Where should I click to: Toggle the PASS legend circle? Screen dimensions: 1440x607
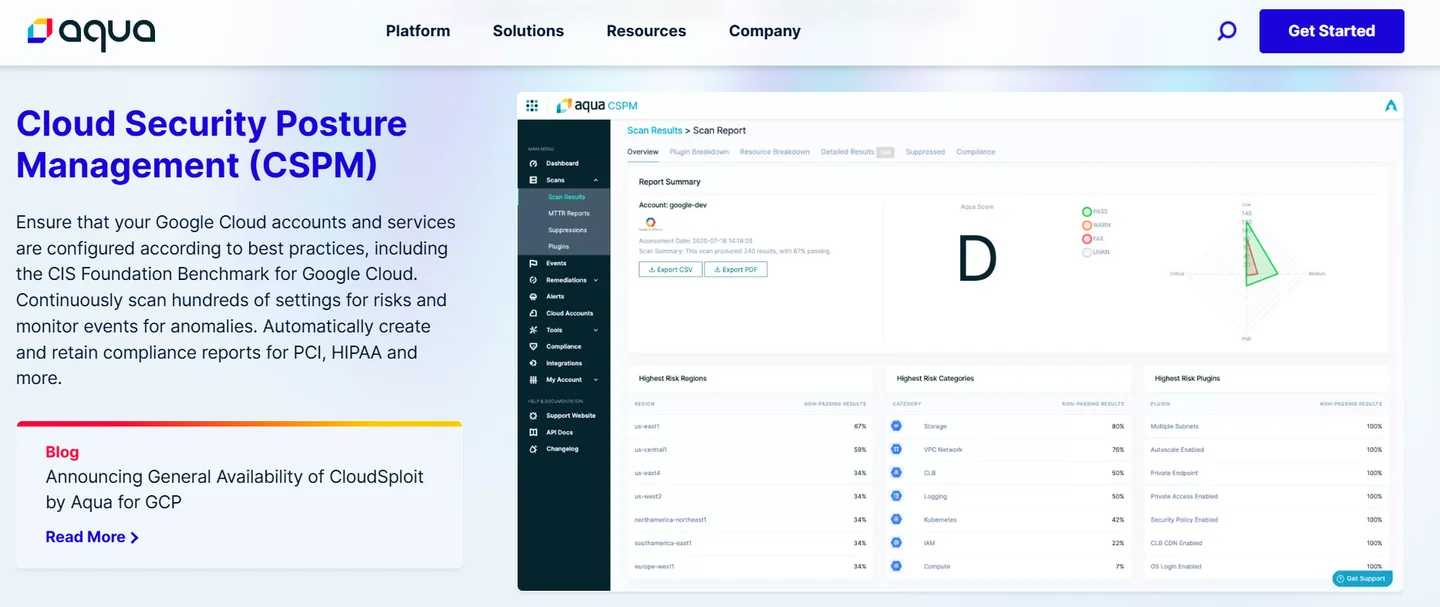[x=1086, y=212]
